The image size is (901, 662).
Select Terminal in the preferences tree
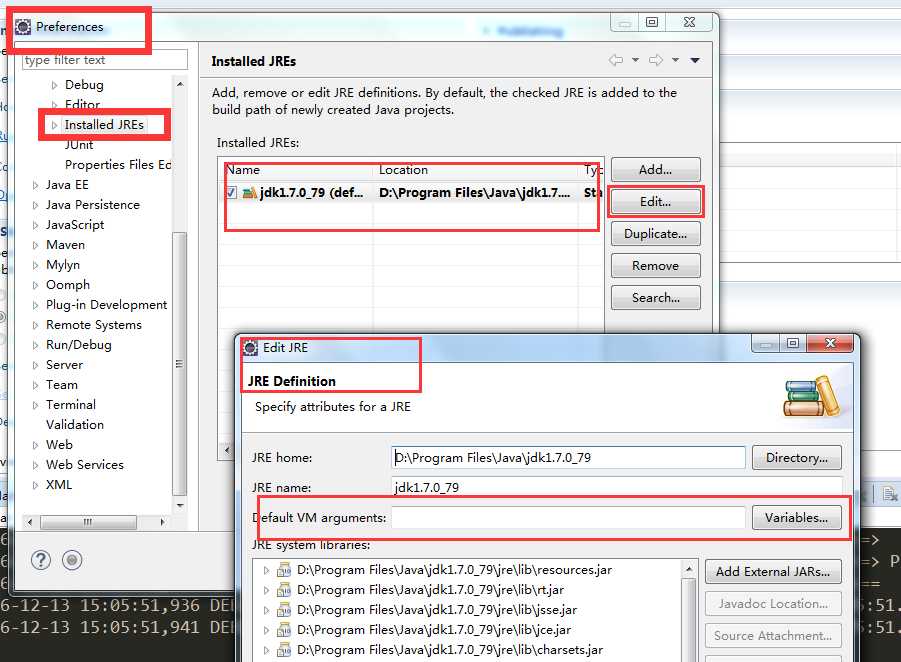(x=71, y=405)
